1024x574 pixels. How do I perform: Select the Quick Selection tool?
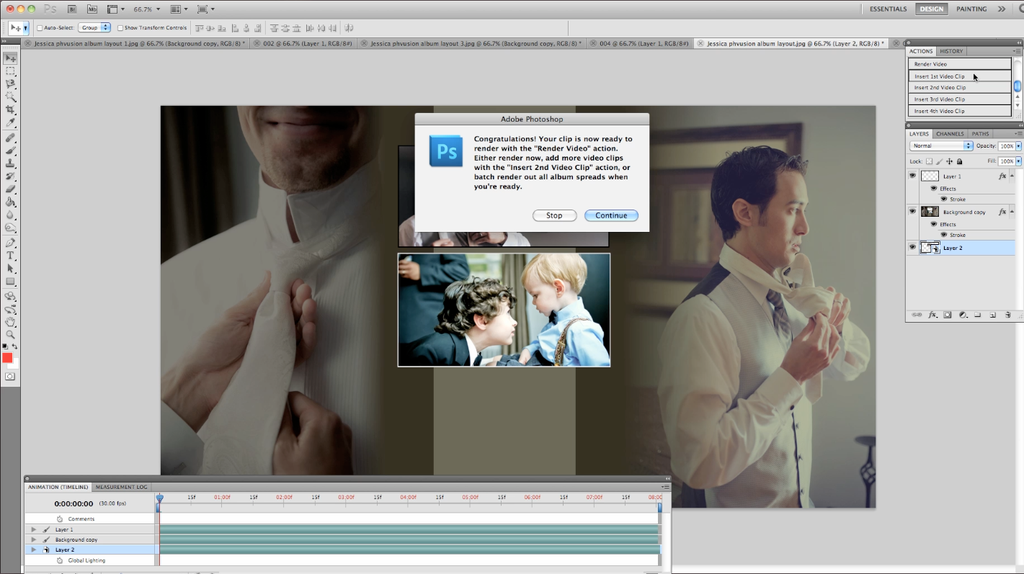(x=10, y=97)
